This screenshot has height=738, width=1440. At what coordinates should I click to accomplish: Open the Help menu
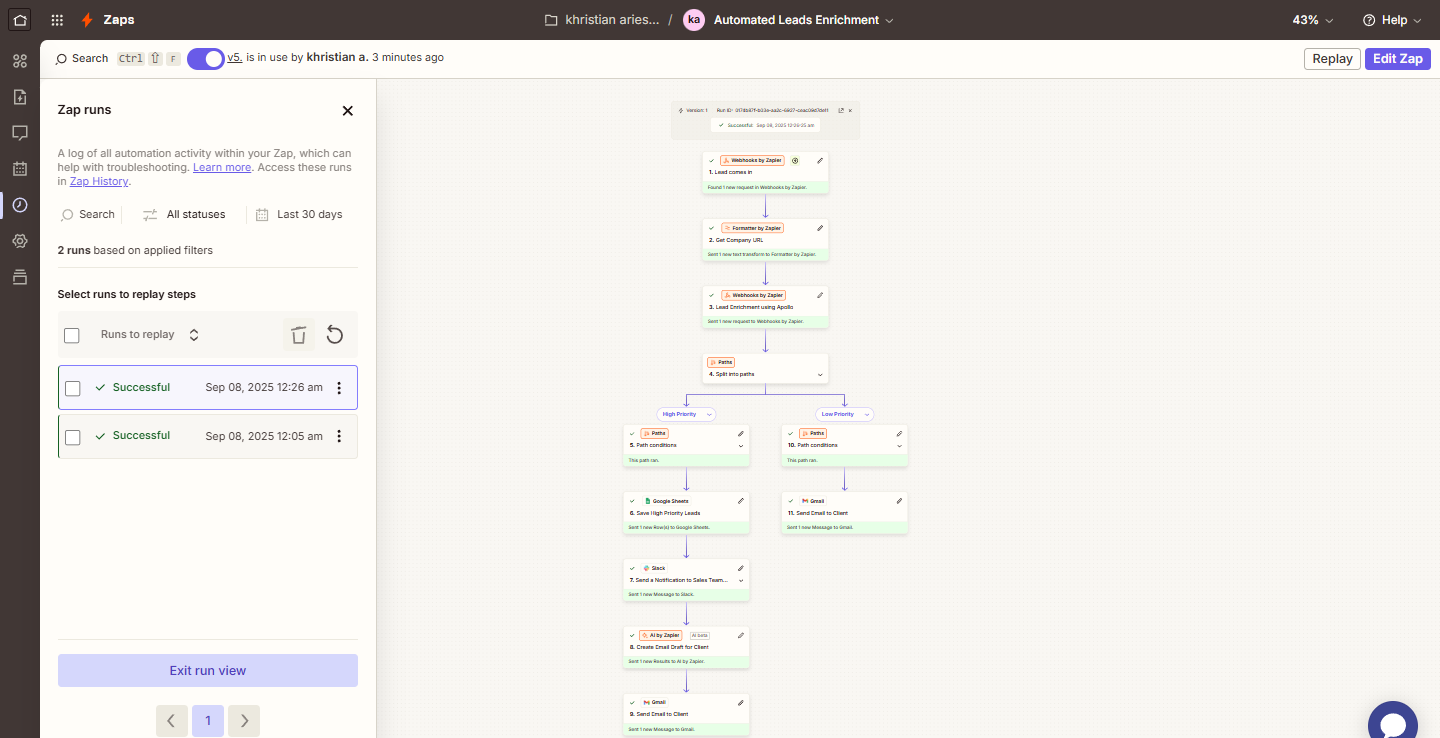point(1391,20)
